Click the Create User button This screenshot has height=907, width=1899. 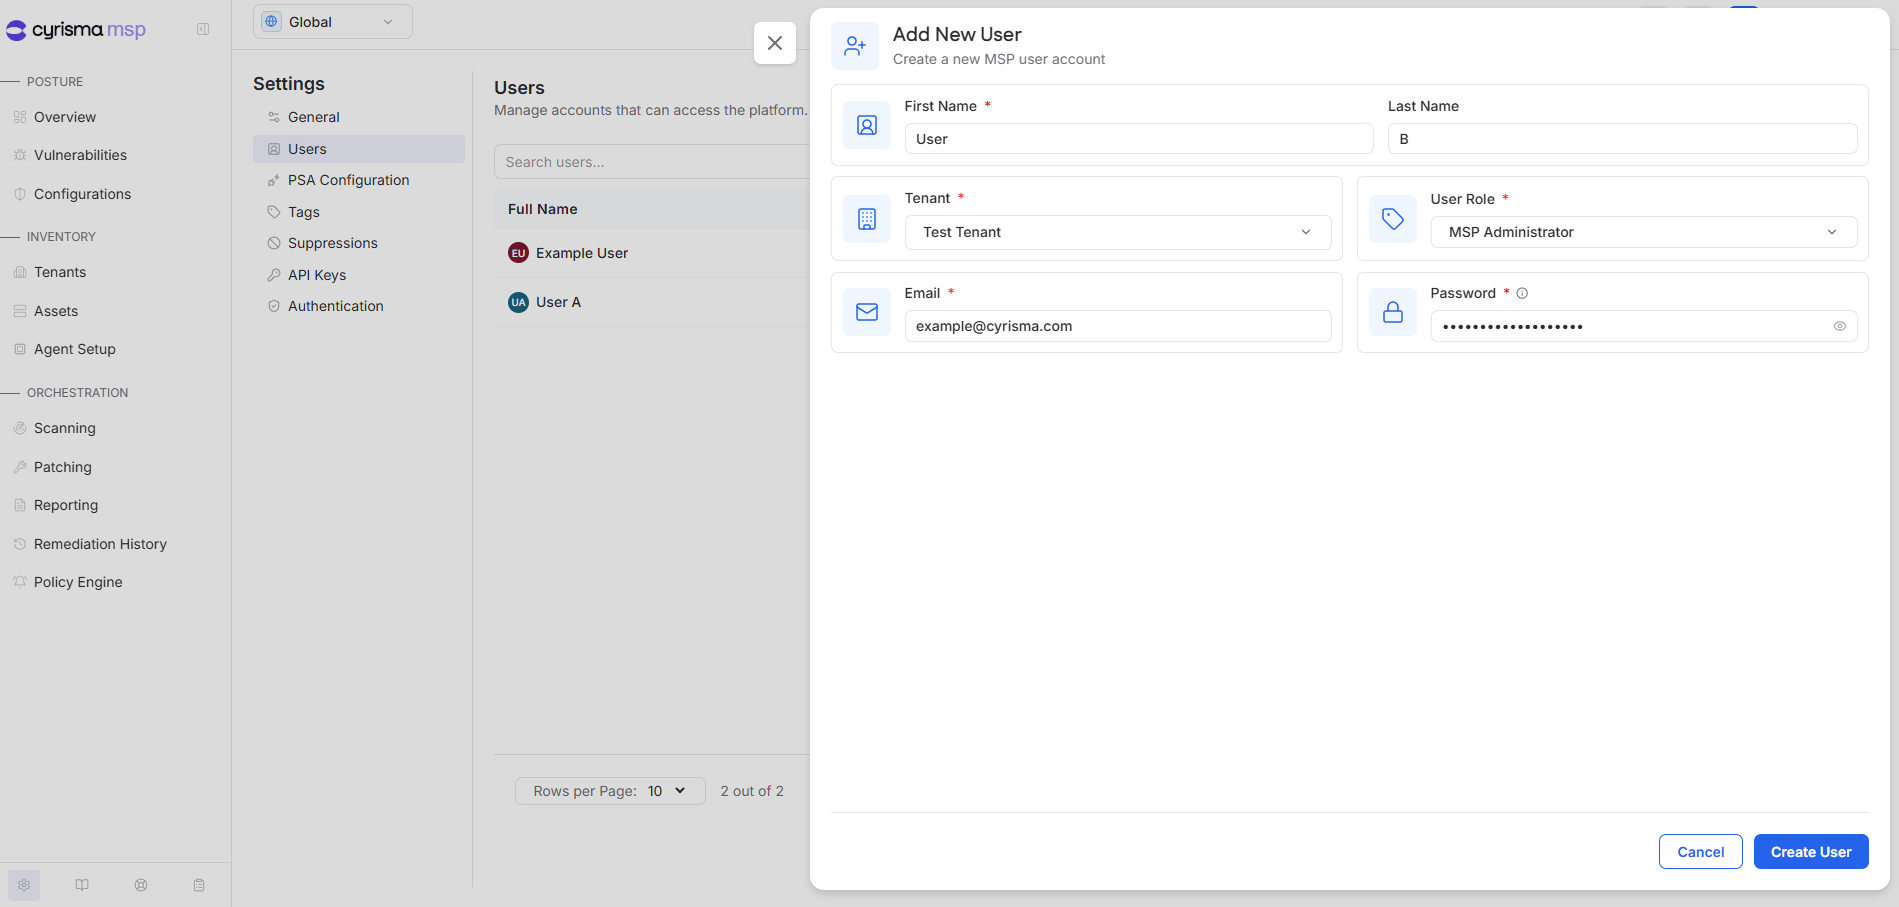(1811, 852)
